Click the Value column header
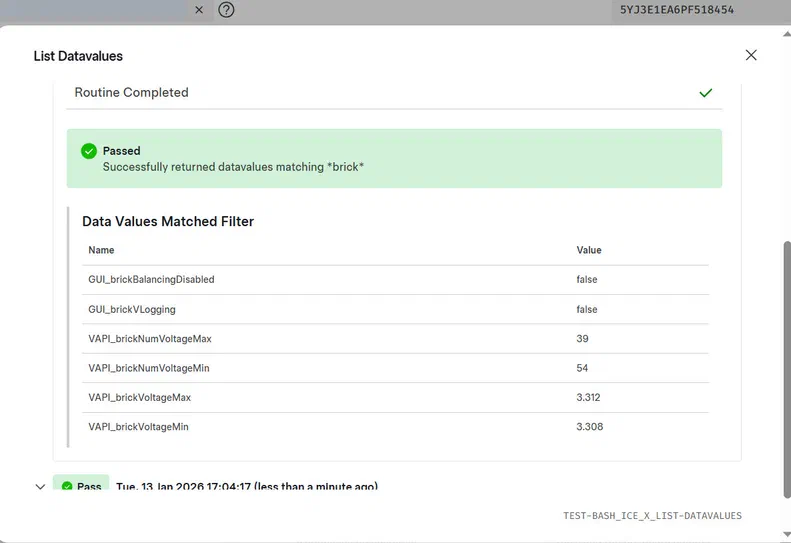Image resolution: width=791 pixels, height=543 pixels. coord(589,250)
